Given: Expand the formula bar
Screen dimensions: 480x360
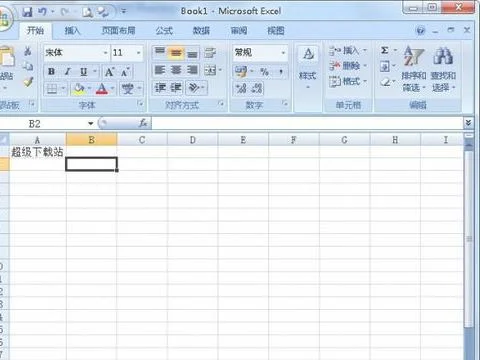Looking at the screenshot, I should coord(468,123).
